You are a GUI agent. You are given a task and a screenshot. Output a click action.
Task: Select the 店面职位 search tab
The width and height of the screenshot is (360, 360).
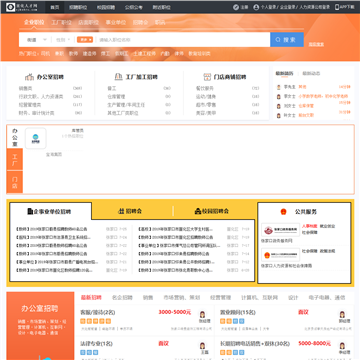click(88, 23)
